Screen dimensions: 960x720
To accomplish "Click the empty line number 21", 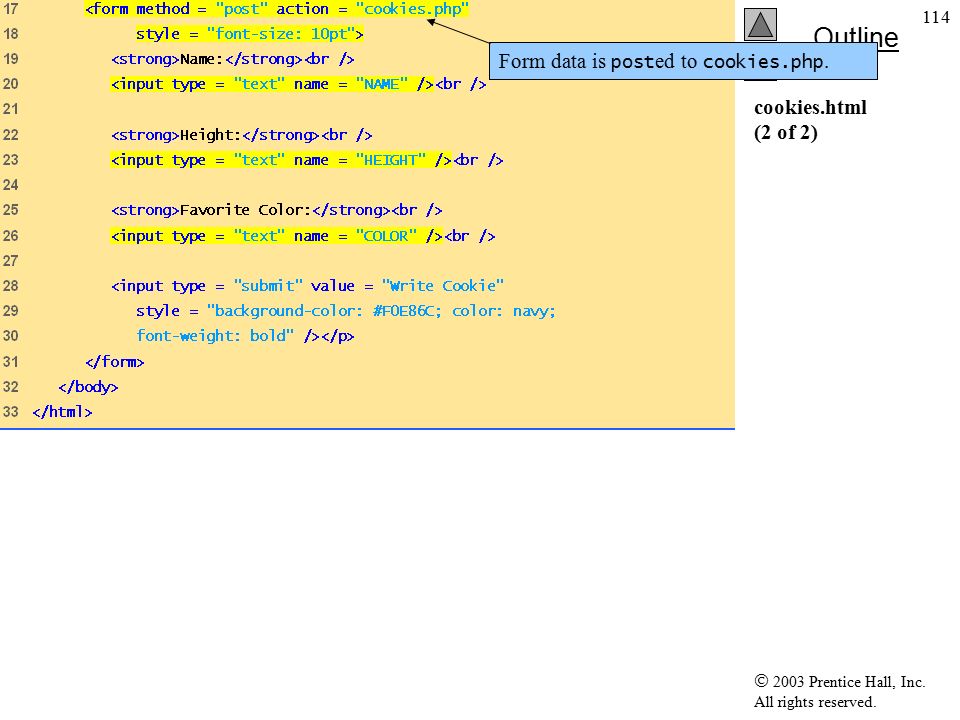I will (x=10, y=110).
